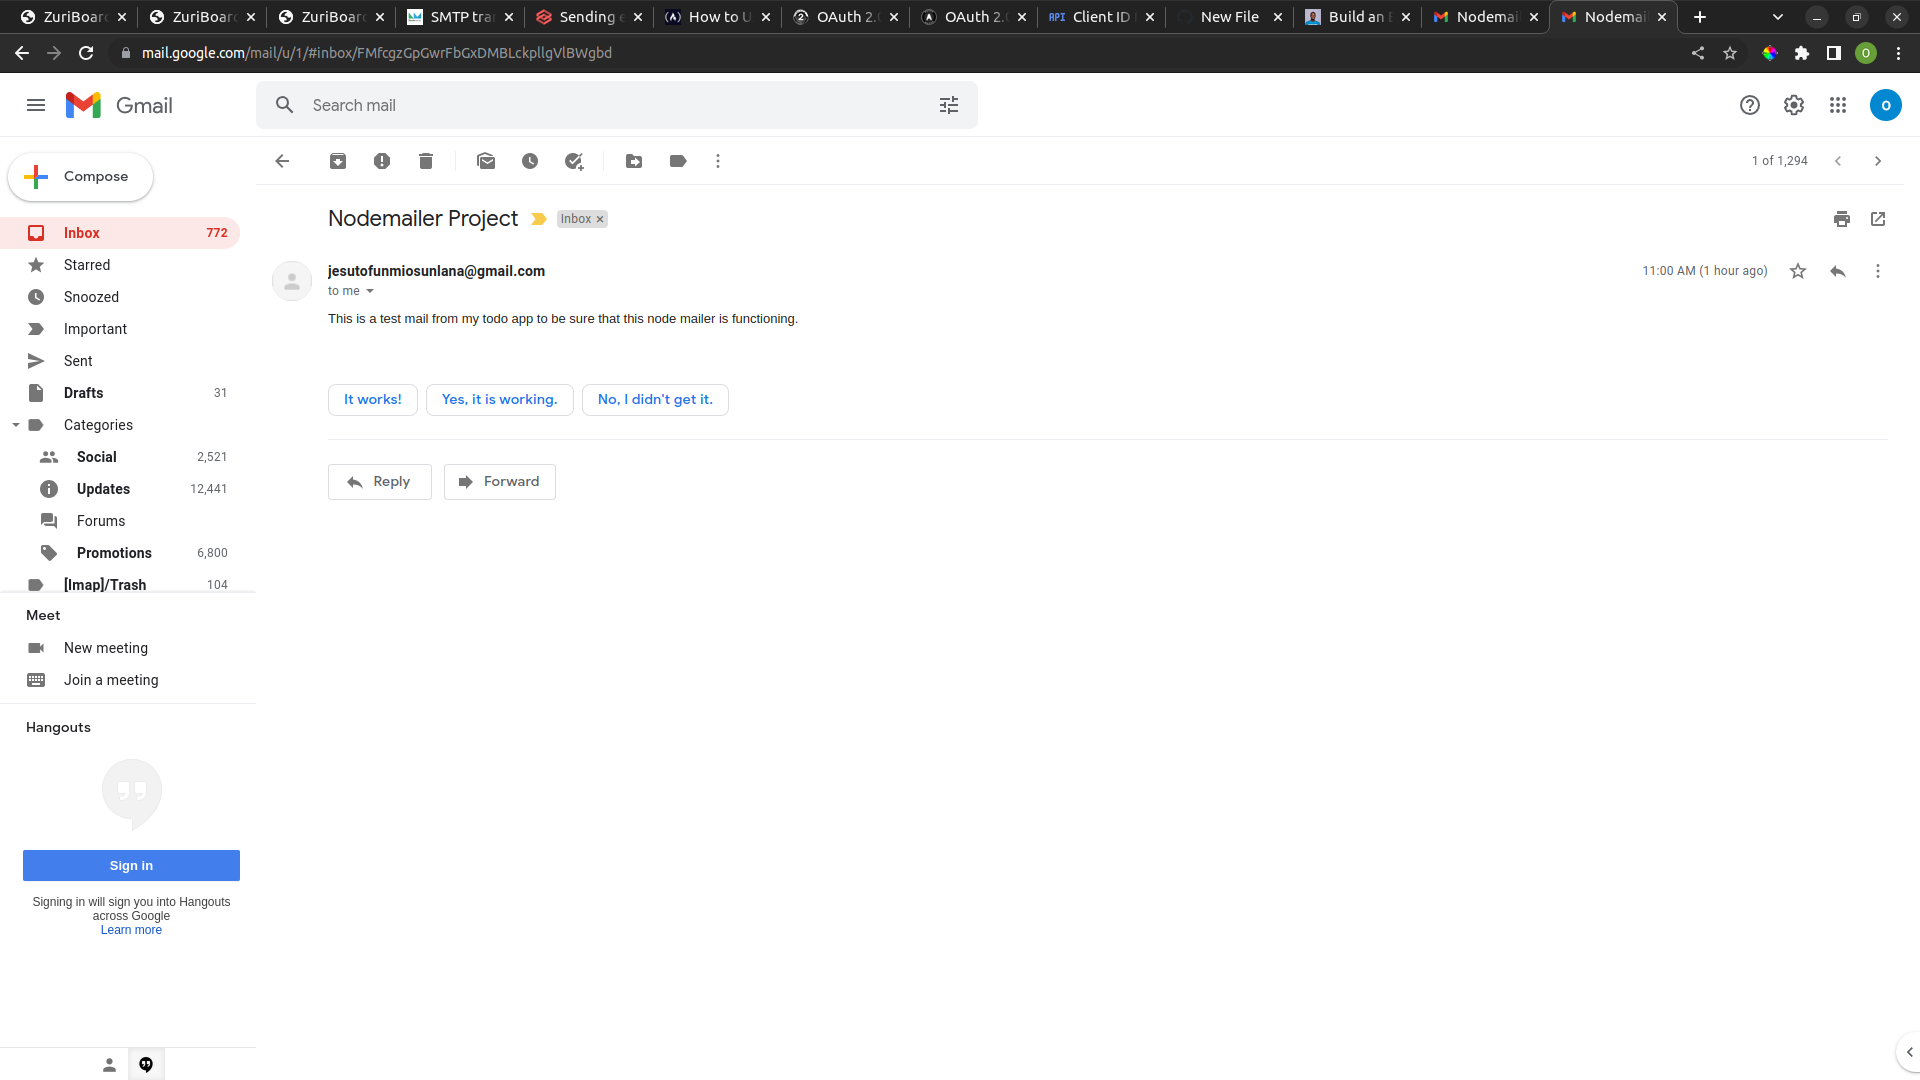Screen dimensions: 1920x1080
Task: Open the email in a new window
Action: pos(1878,219)
